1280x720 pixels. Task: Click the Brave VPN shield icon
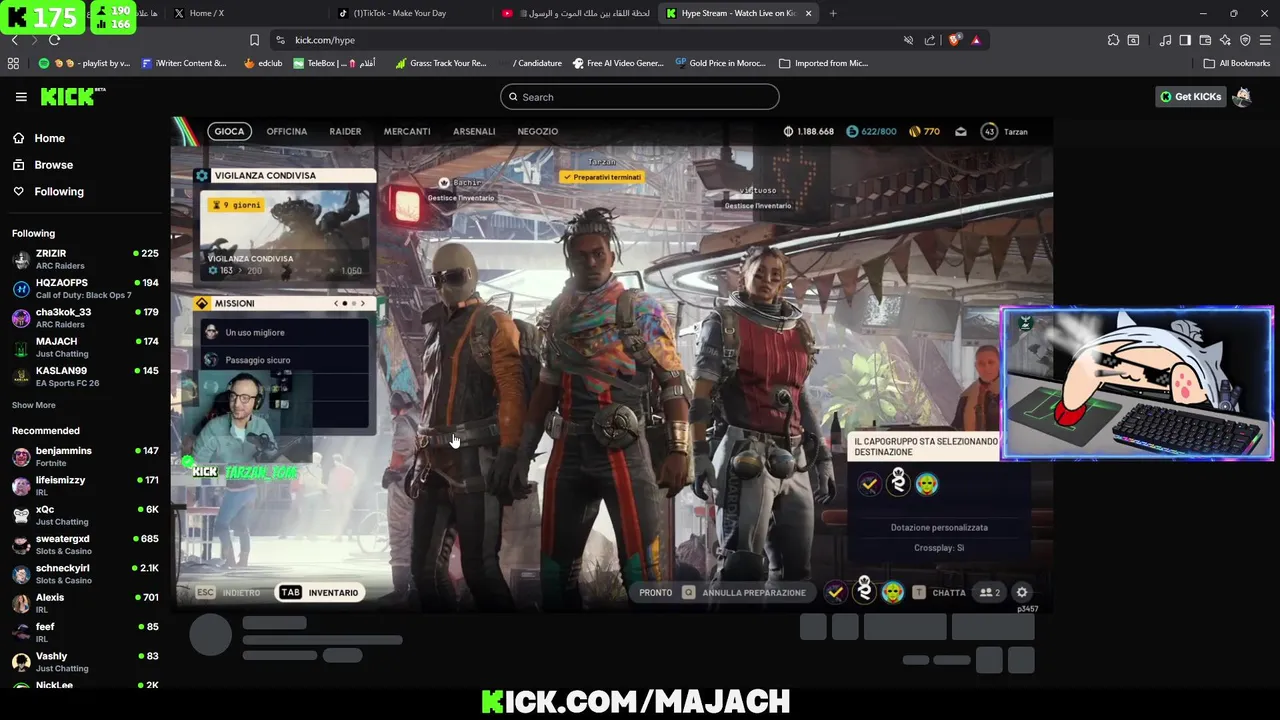point(1245,40)
